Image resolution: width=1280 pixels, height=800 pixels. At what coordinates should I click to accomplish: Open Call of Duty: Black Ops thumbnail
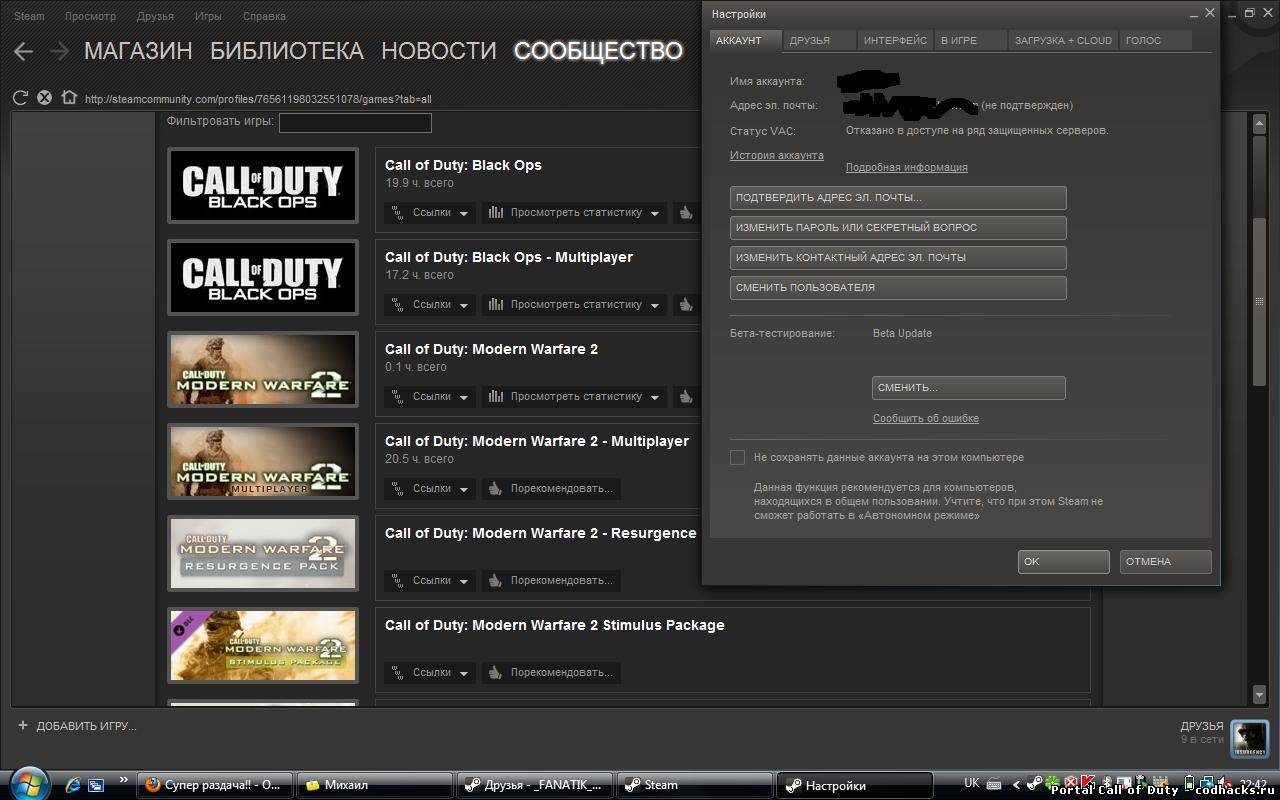[263, 185]
